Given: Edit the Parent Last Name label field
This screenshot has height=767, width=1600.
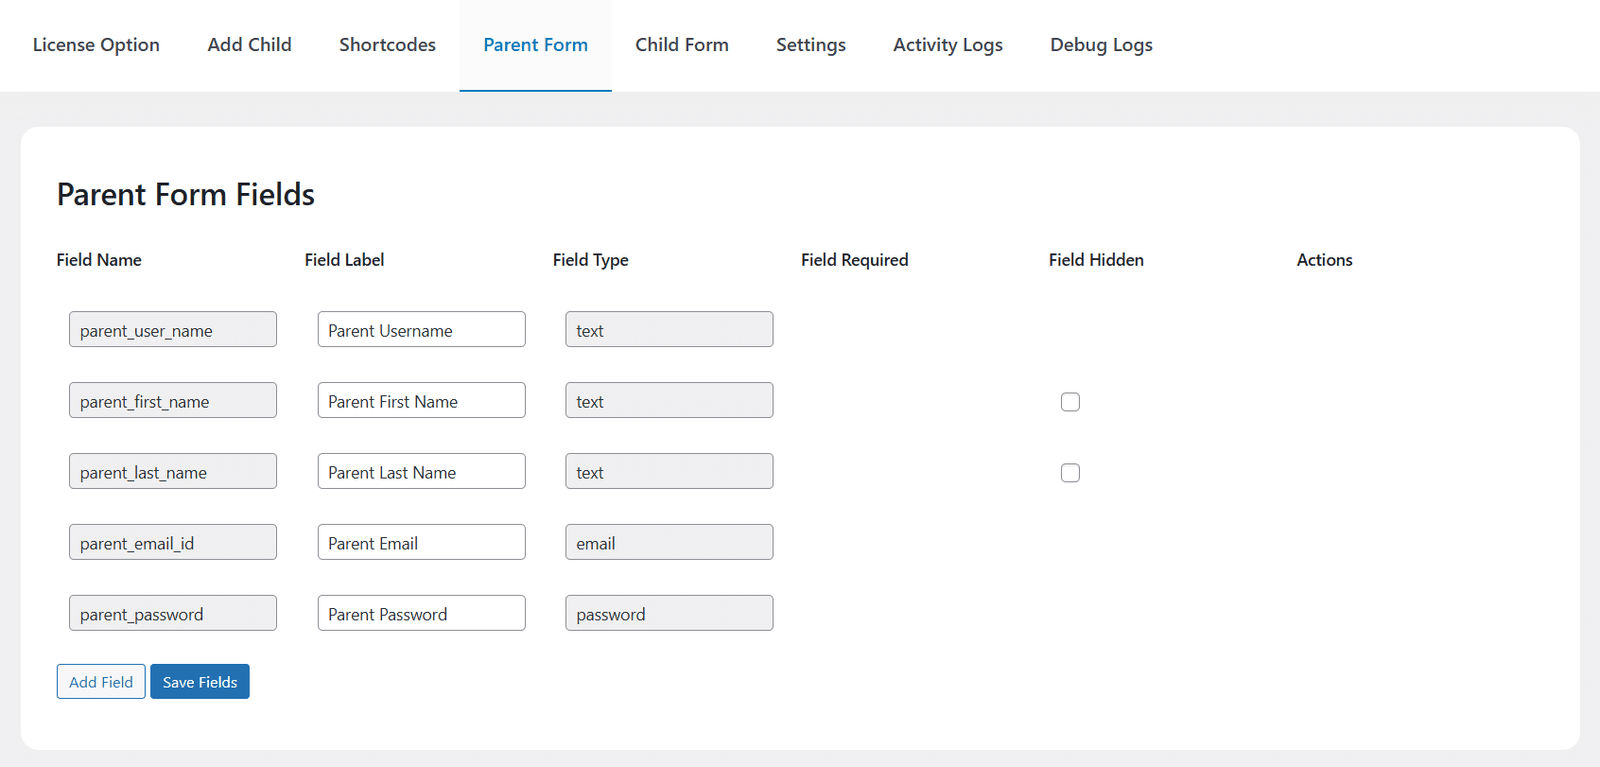Looking at the screenshot, I should [421, 471].
